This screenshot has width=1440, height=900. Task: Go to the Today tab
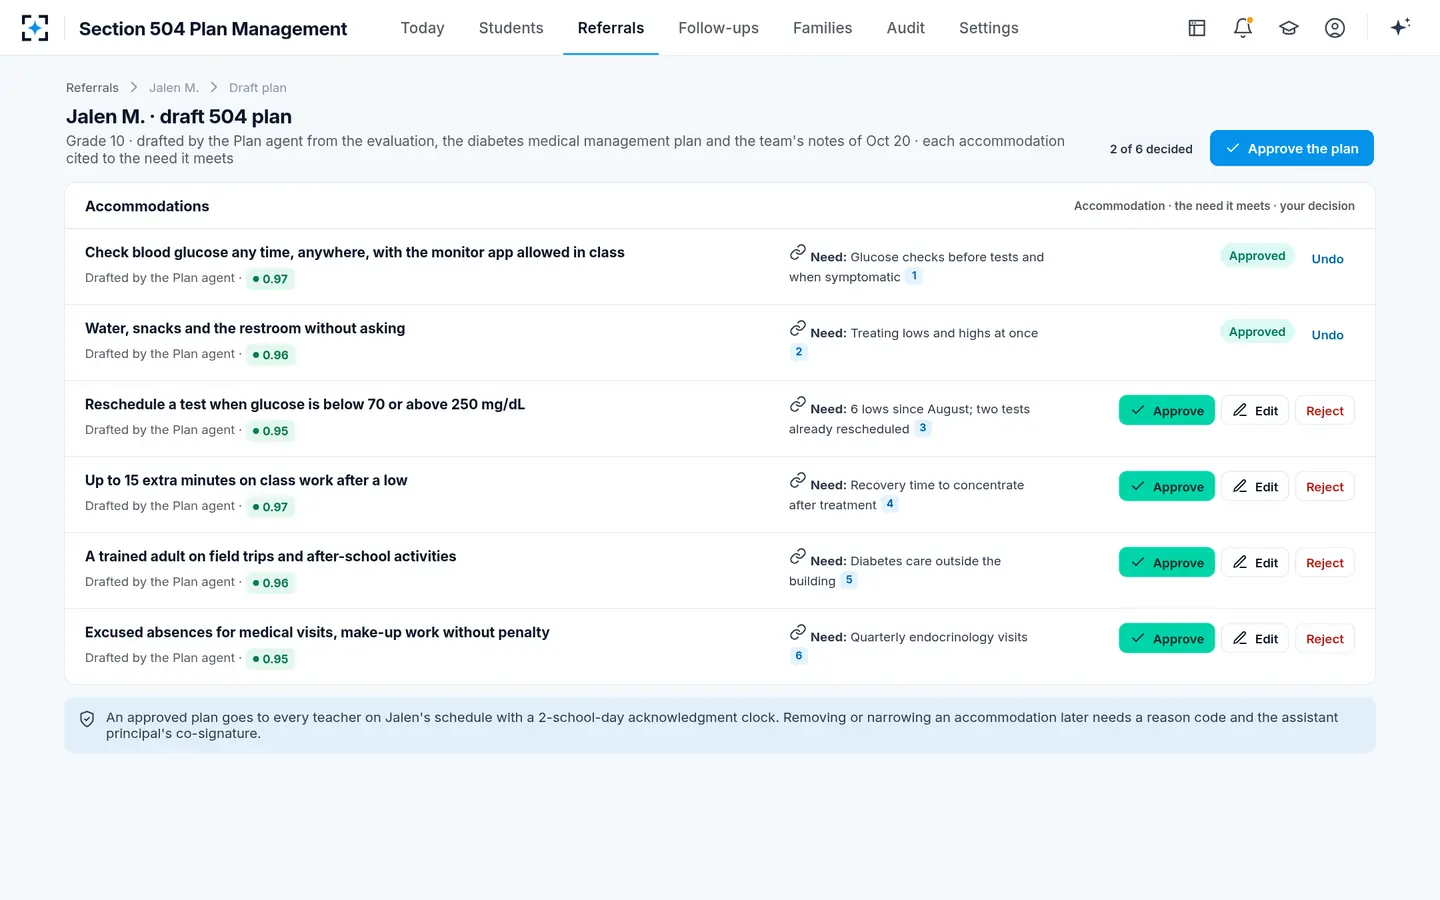click(x=422, y=28)
